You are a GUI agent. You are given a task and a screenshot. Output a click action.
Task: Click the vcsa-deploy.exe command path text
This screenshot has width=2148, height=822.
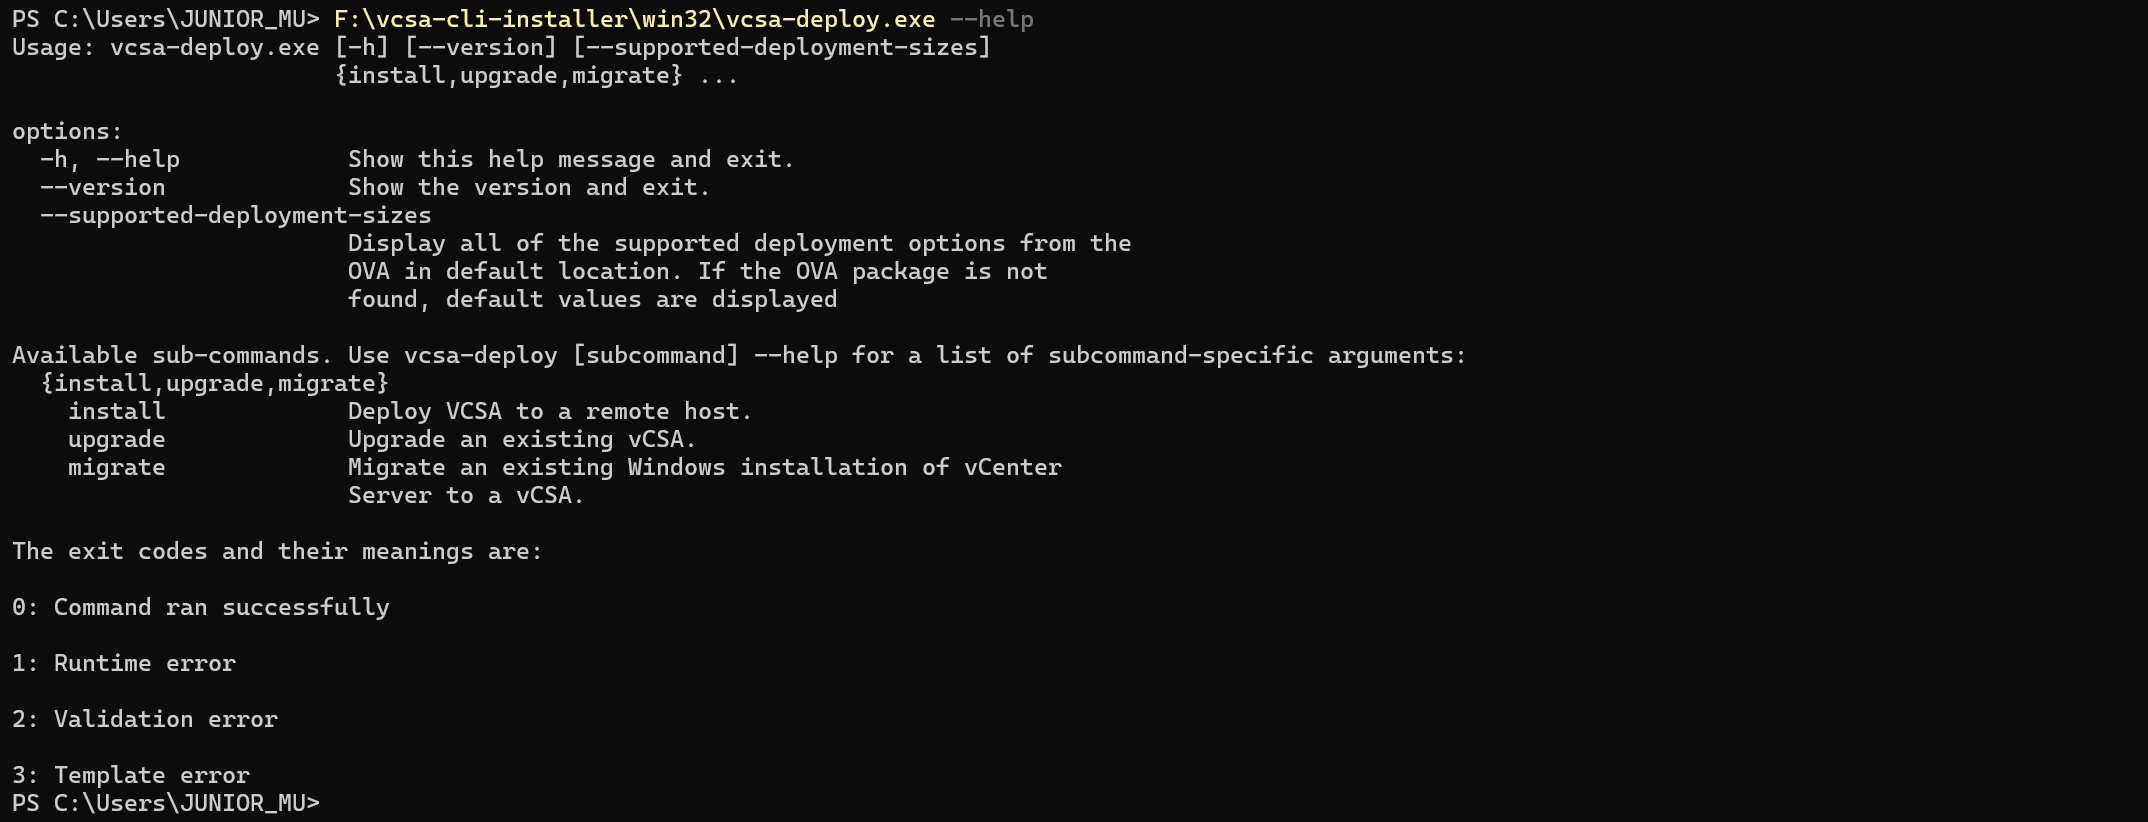pos(634,19)
